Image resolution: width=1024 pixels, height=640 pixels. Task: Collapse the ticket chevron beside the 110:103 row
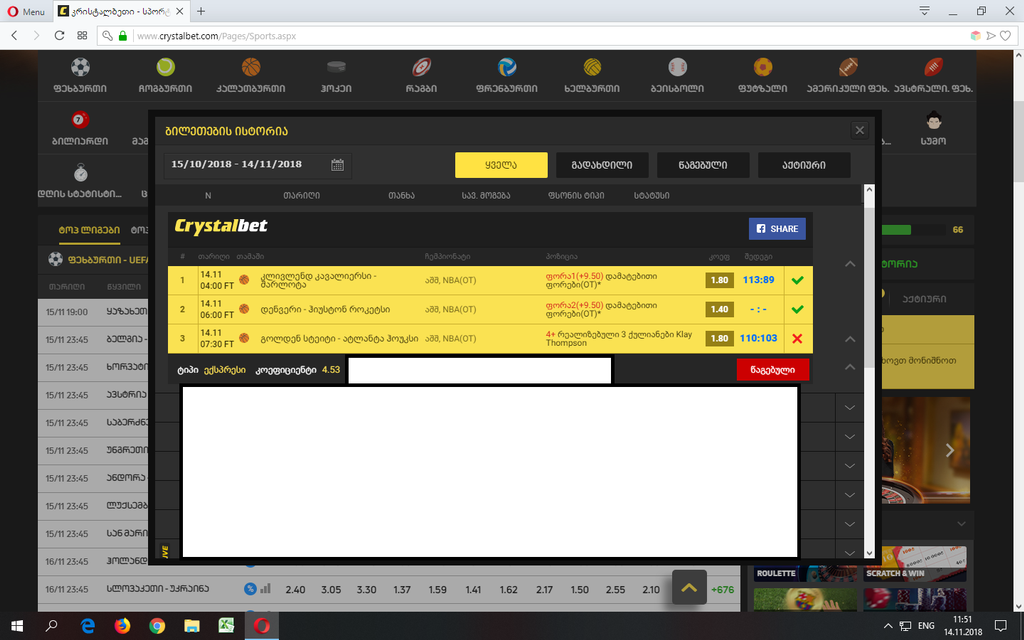(x=850, y=339)
